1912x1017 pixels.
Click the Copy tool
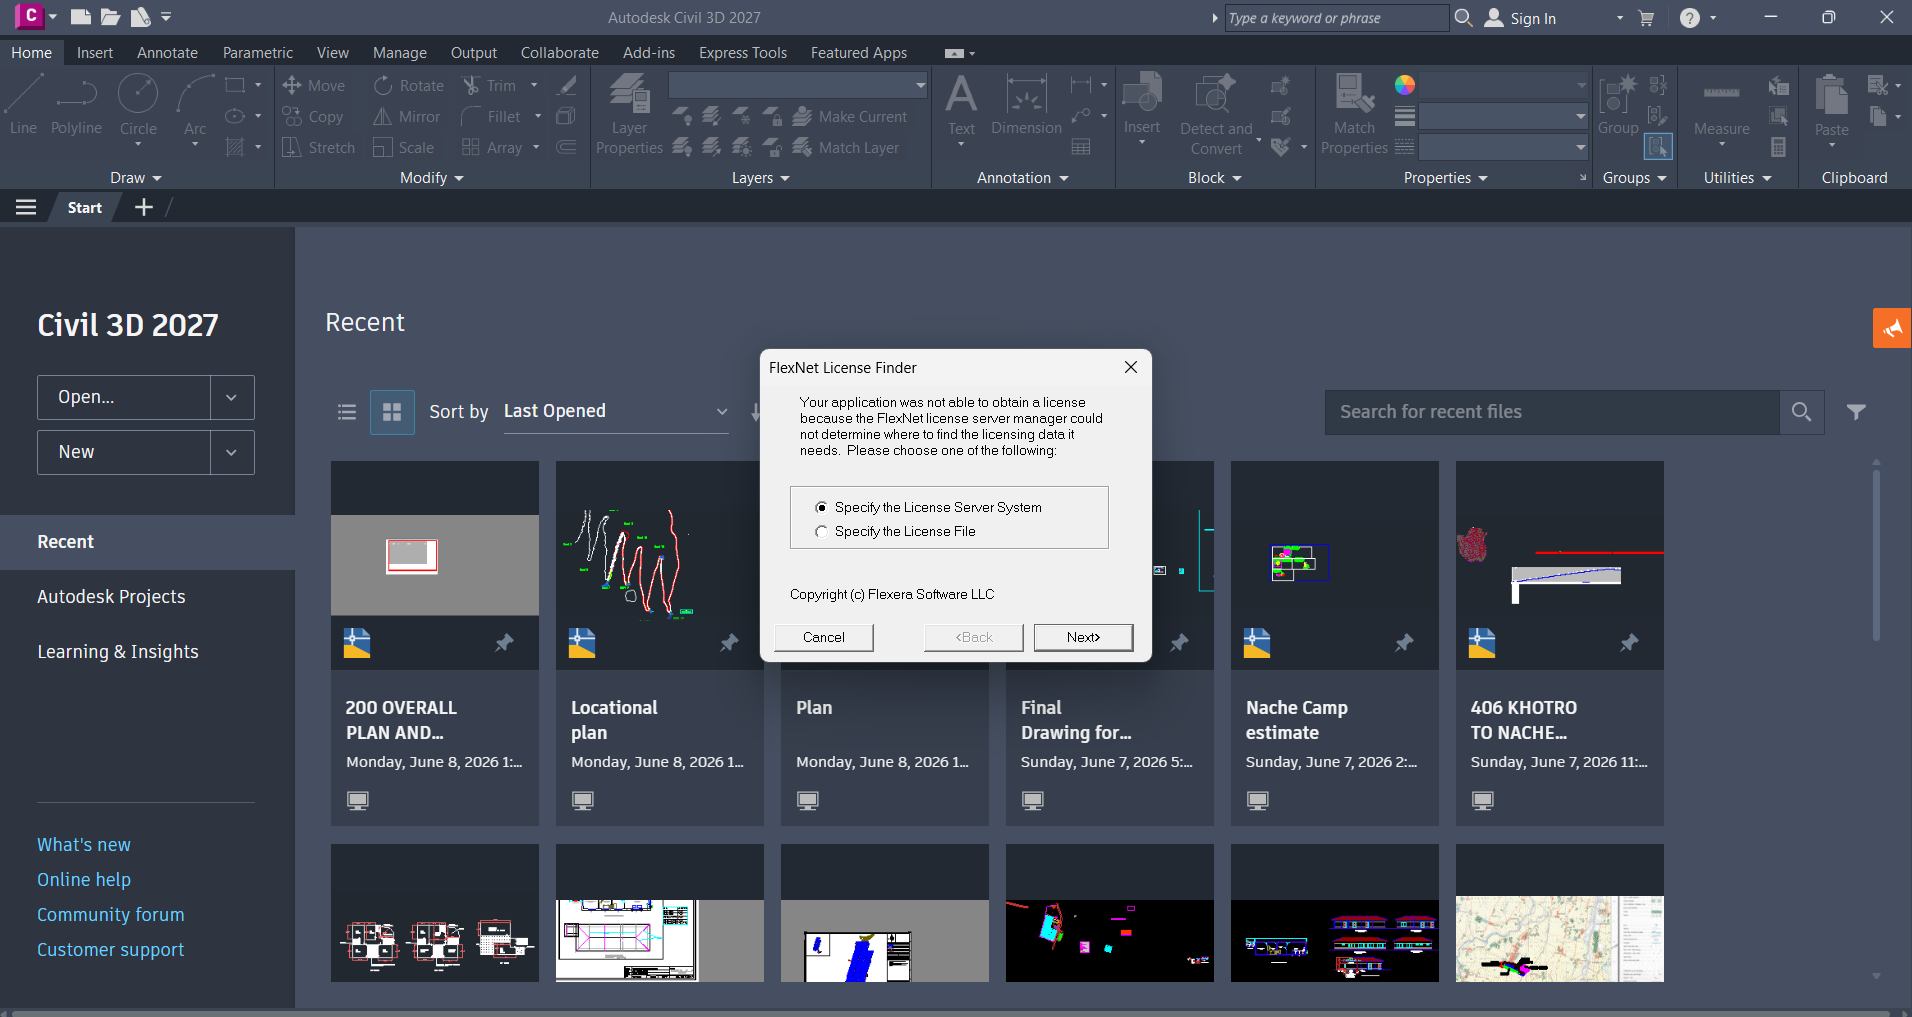pyautogui.click(x=313, y=117)
